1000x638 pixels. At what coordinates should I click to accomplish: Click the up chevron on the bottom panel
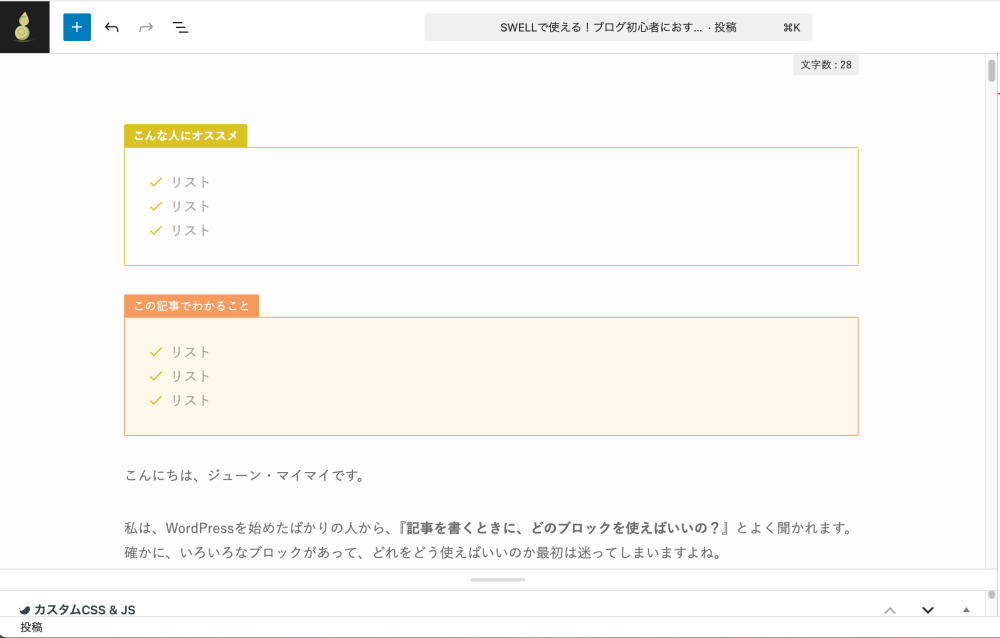click(890, 609)
